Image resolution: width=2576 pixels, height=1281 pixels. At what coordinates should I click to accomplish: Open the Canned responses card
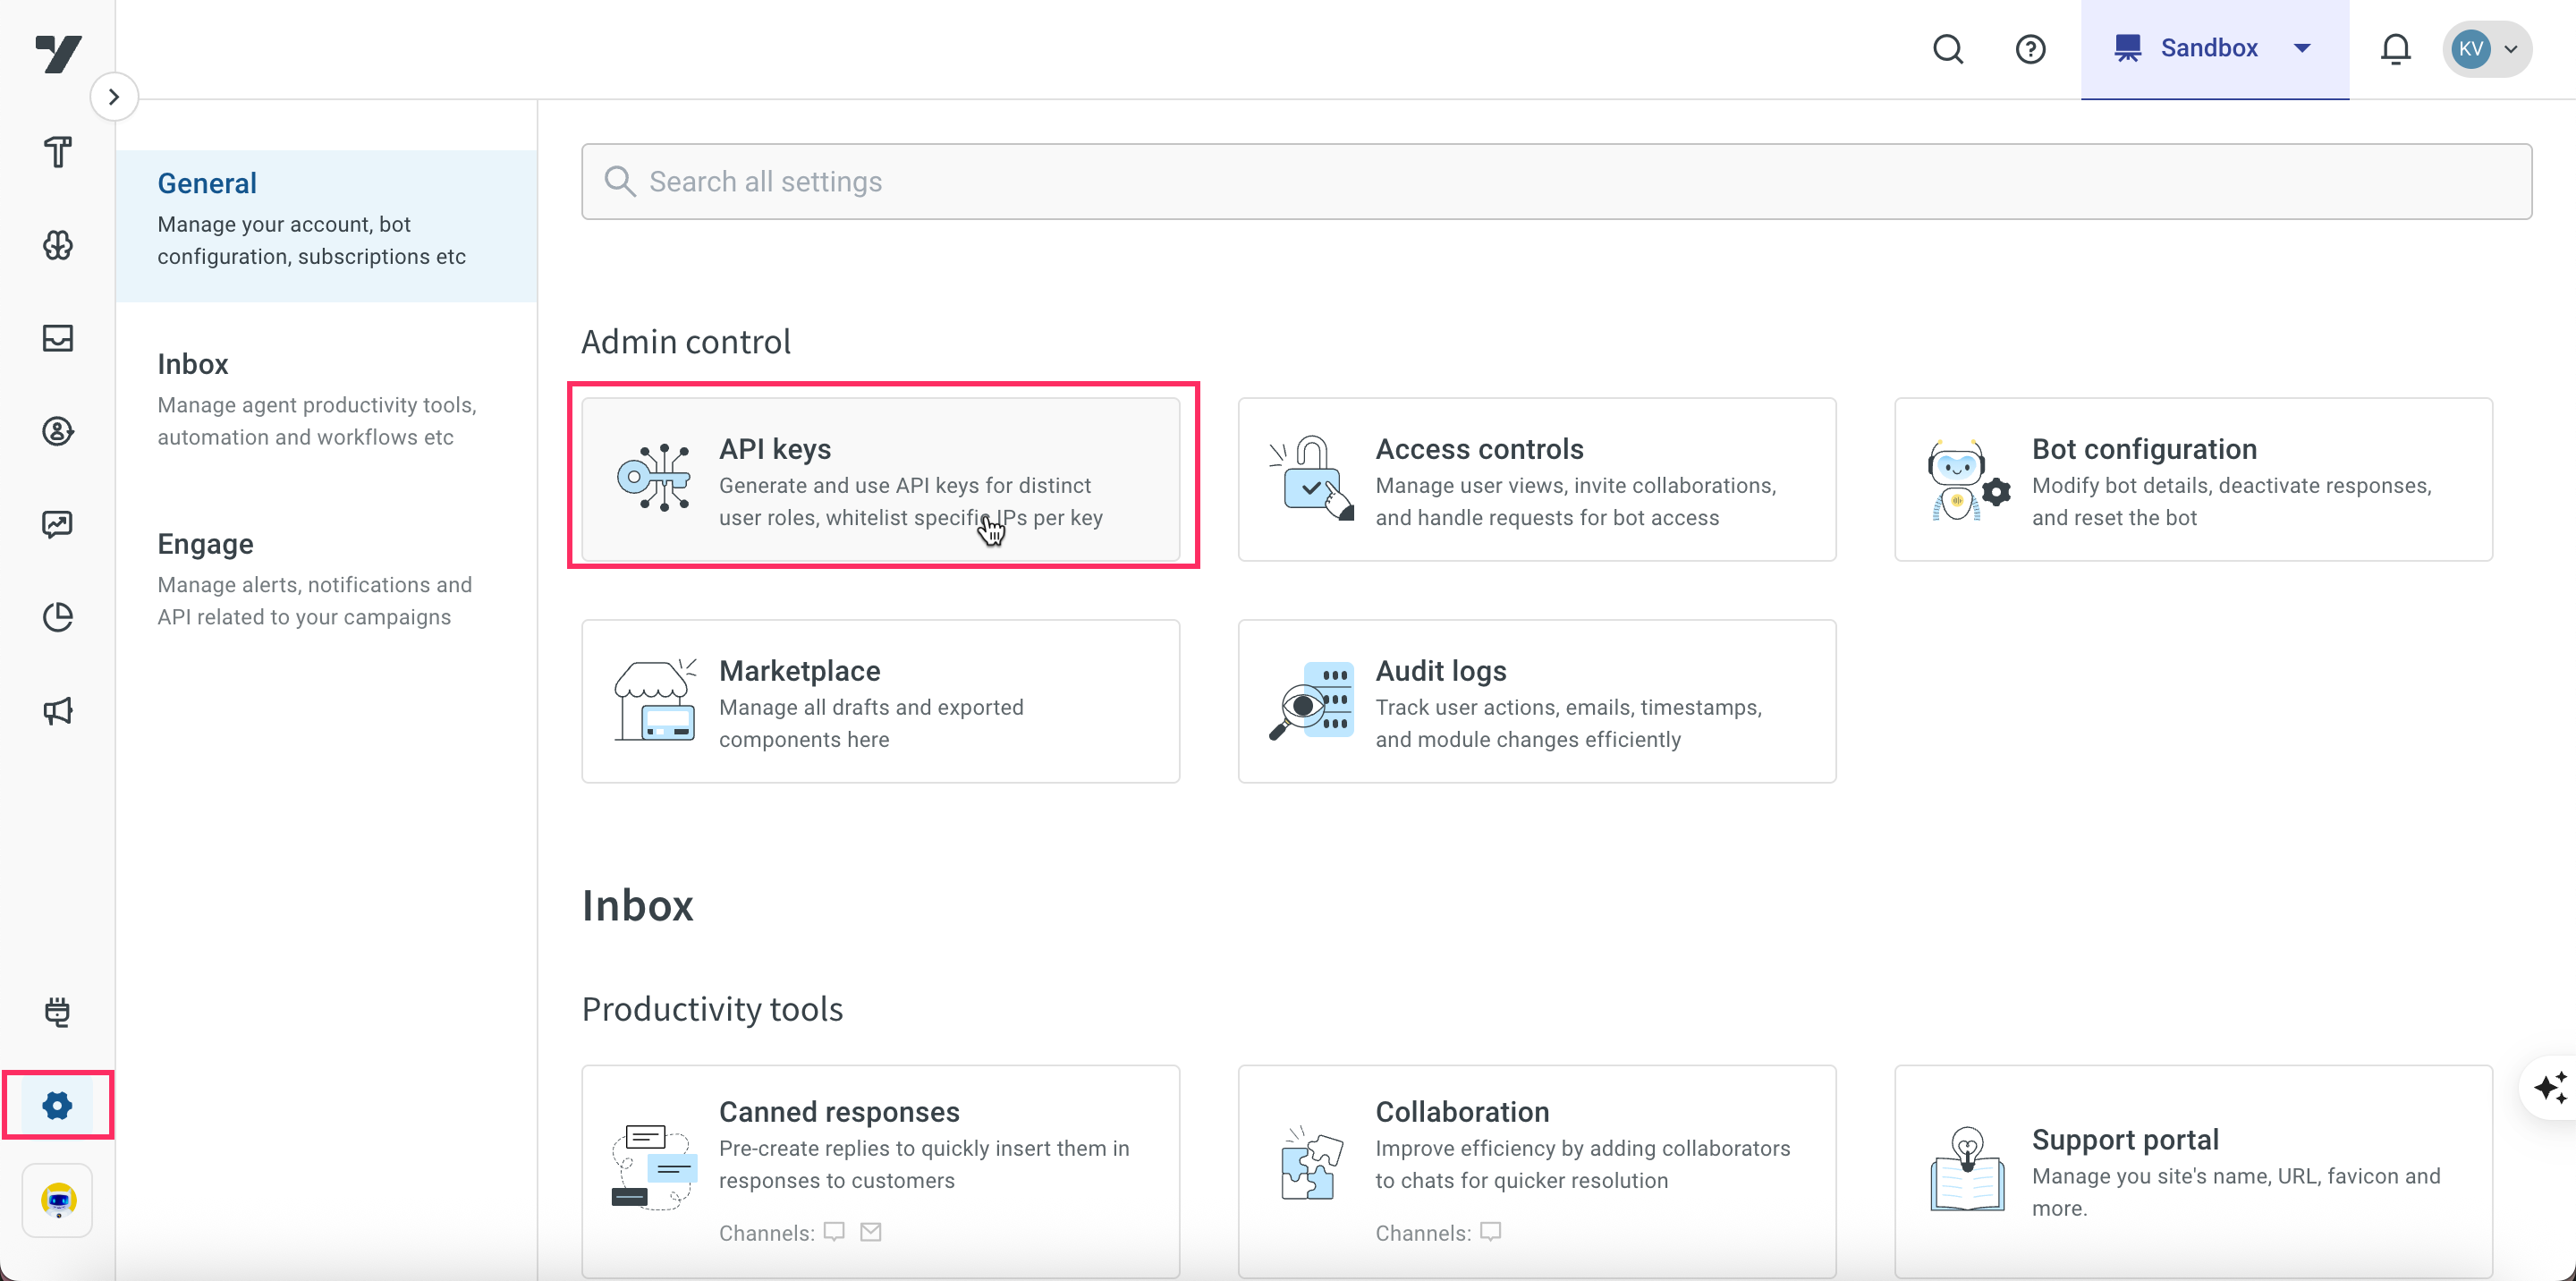(x=881, y=1170)
